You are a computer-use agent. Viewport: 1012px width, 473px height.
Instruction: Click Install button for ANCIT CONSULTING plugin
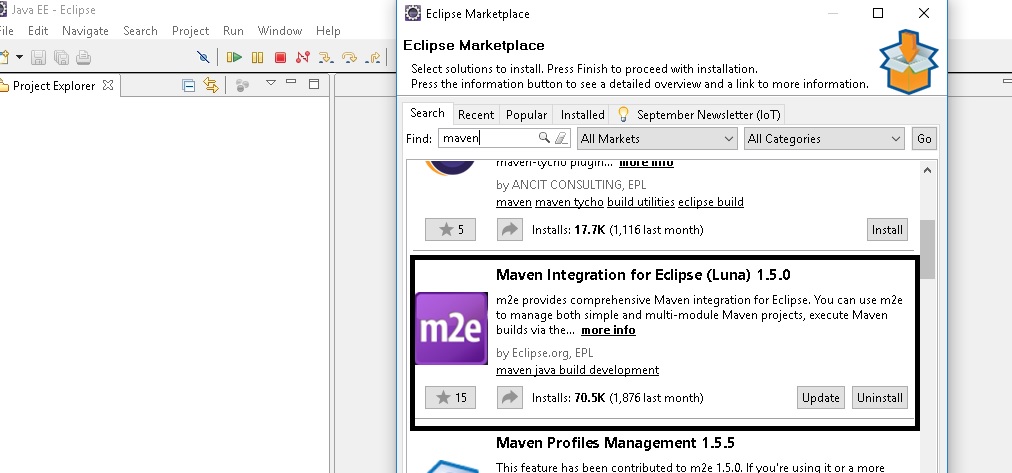[887, 230]
